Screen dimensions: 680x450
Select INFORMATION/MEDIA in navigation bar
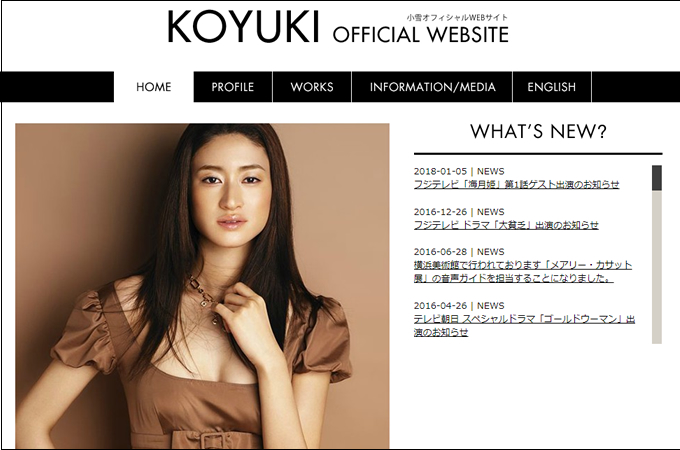click(x=432, y=87)
